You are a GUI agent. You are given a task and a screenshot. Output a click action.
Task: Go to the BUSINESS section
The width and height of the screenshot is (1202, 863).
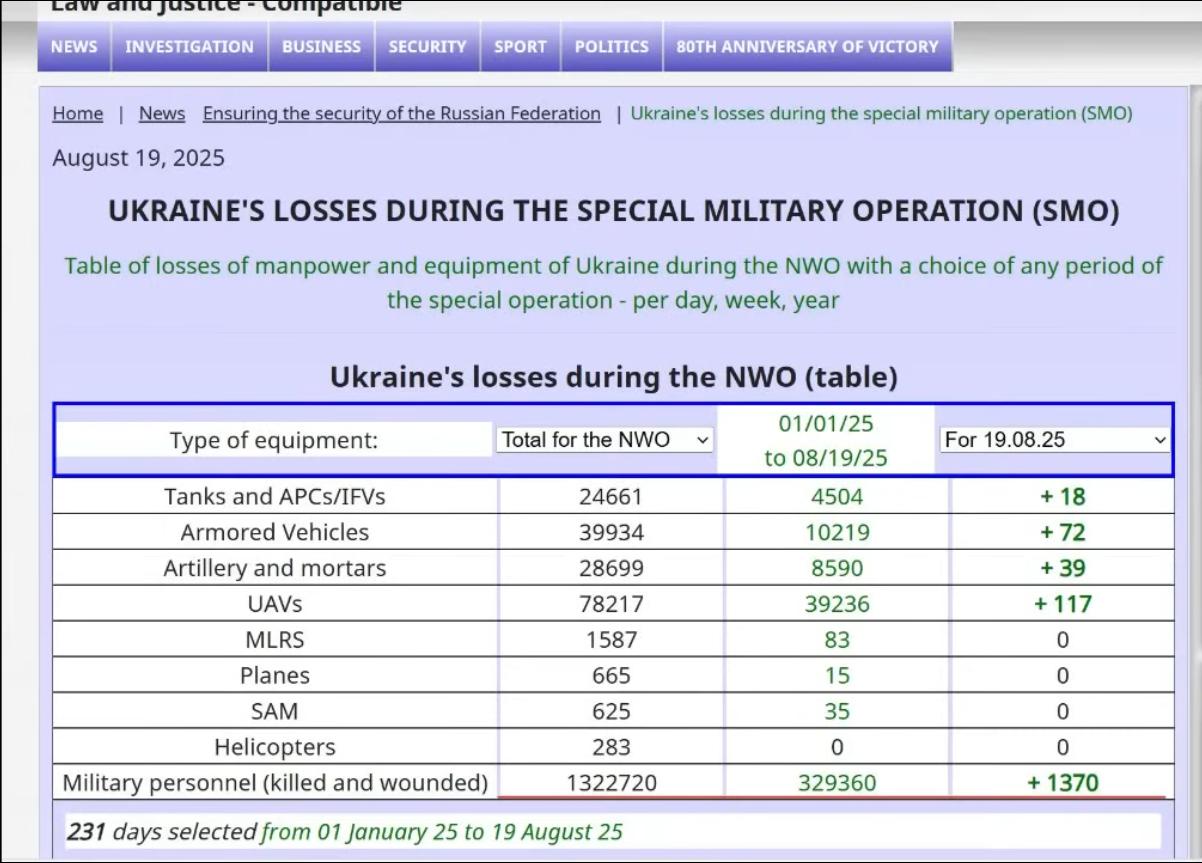pos(321,47)
